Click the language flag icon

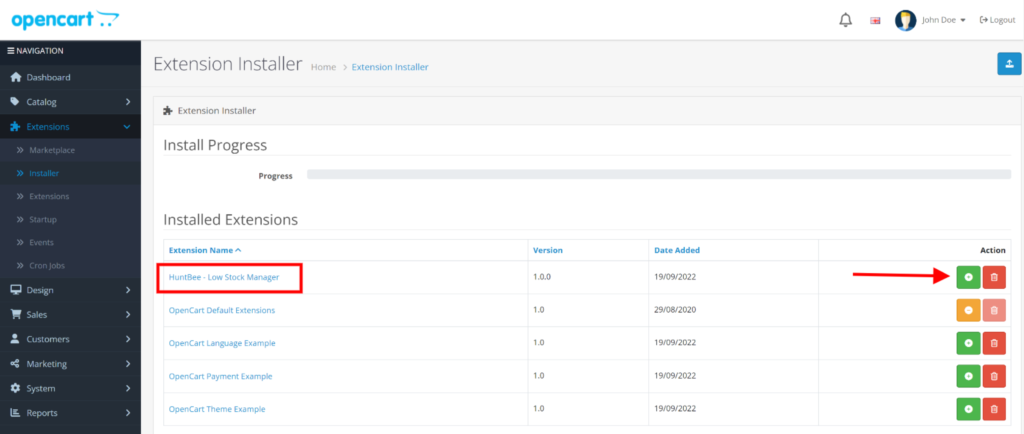click(875, 20)
